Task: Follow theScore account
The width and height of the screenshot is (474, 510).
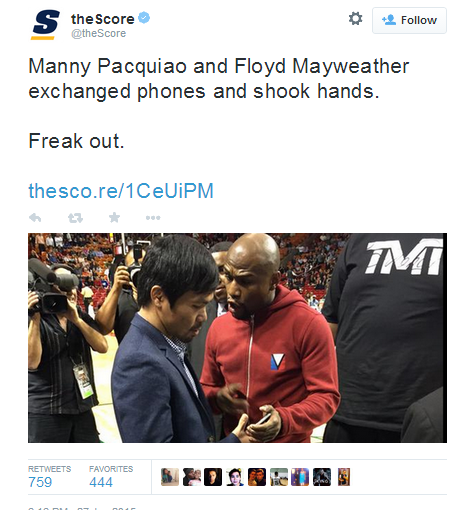Action: point(409,20)
